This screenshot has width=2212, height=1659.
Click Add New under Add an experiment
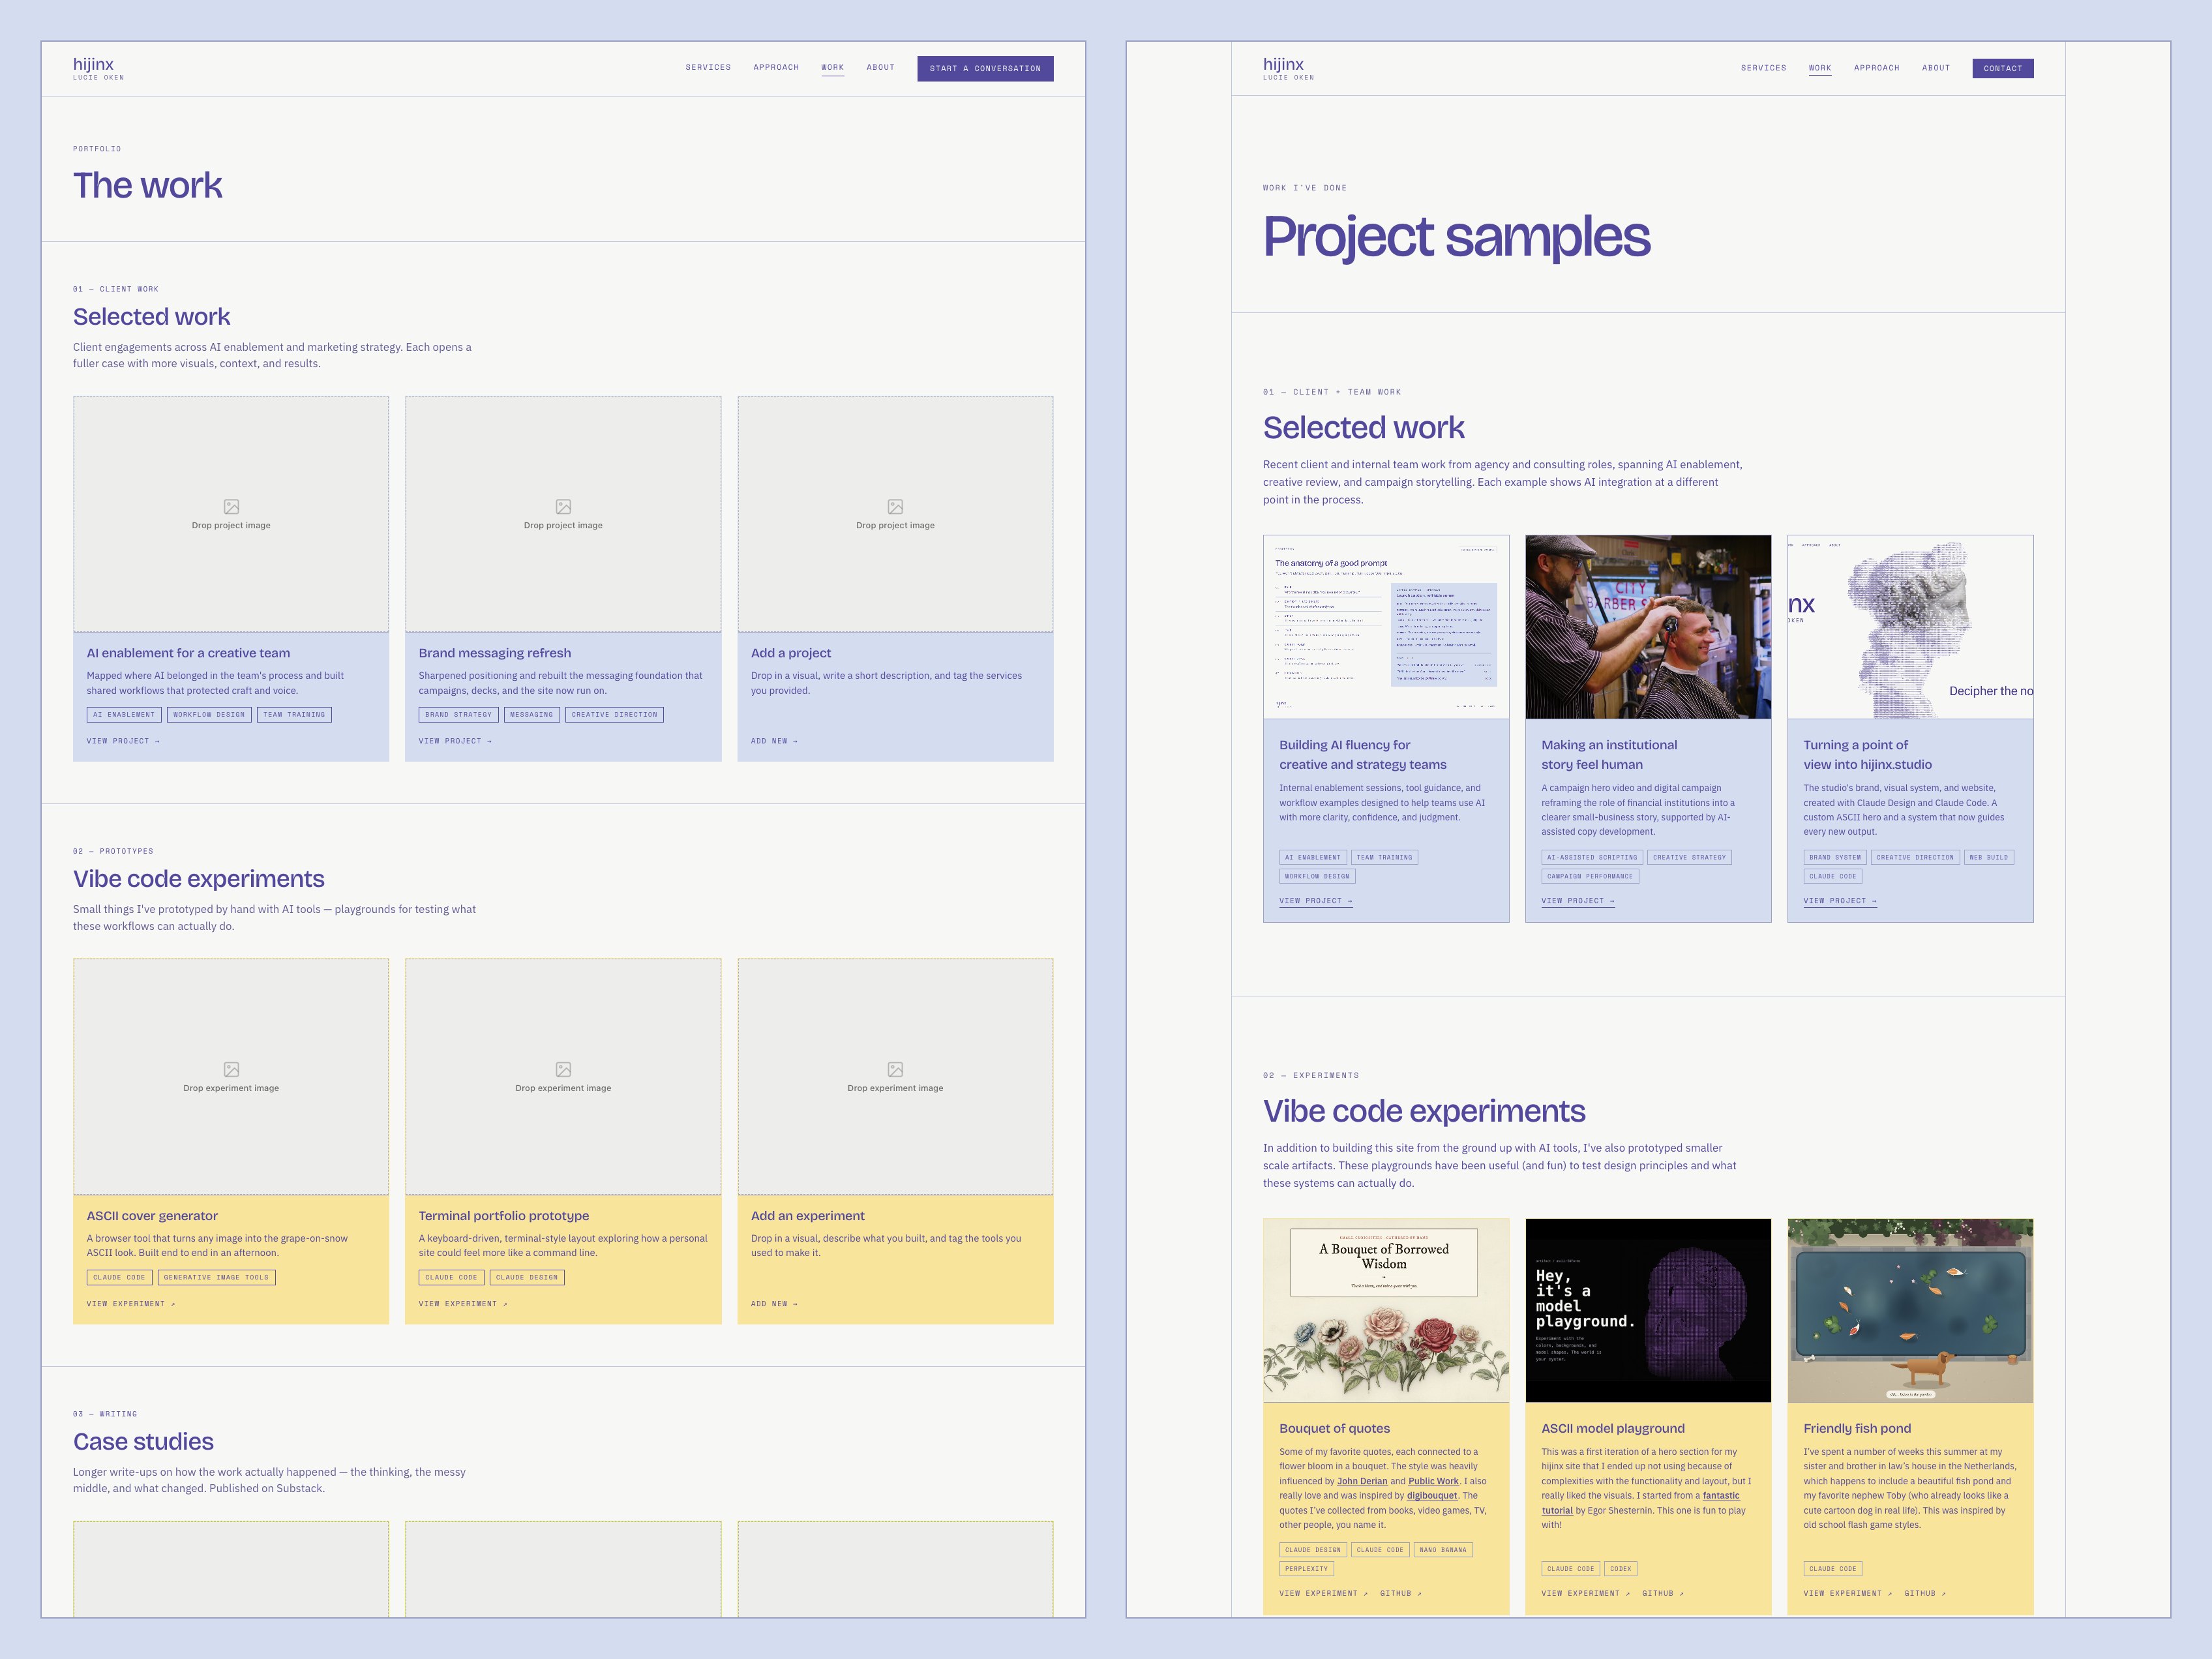click(x=774, y=1304)
